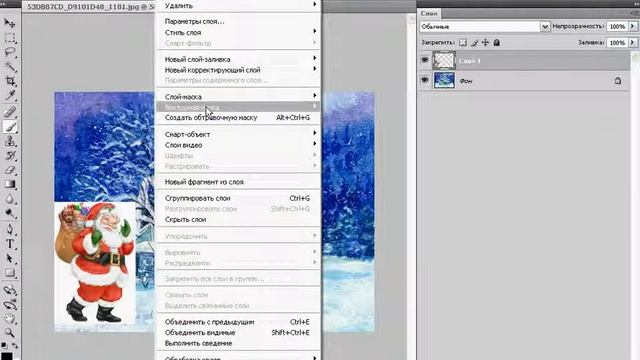Image resolution: width=640 pixels, height=360 pixels.
Task: Swap foreground and background colors
Action: coord(15,346)
